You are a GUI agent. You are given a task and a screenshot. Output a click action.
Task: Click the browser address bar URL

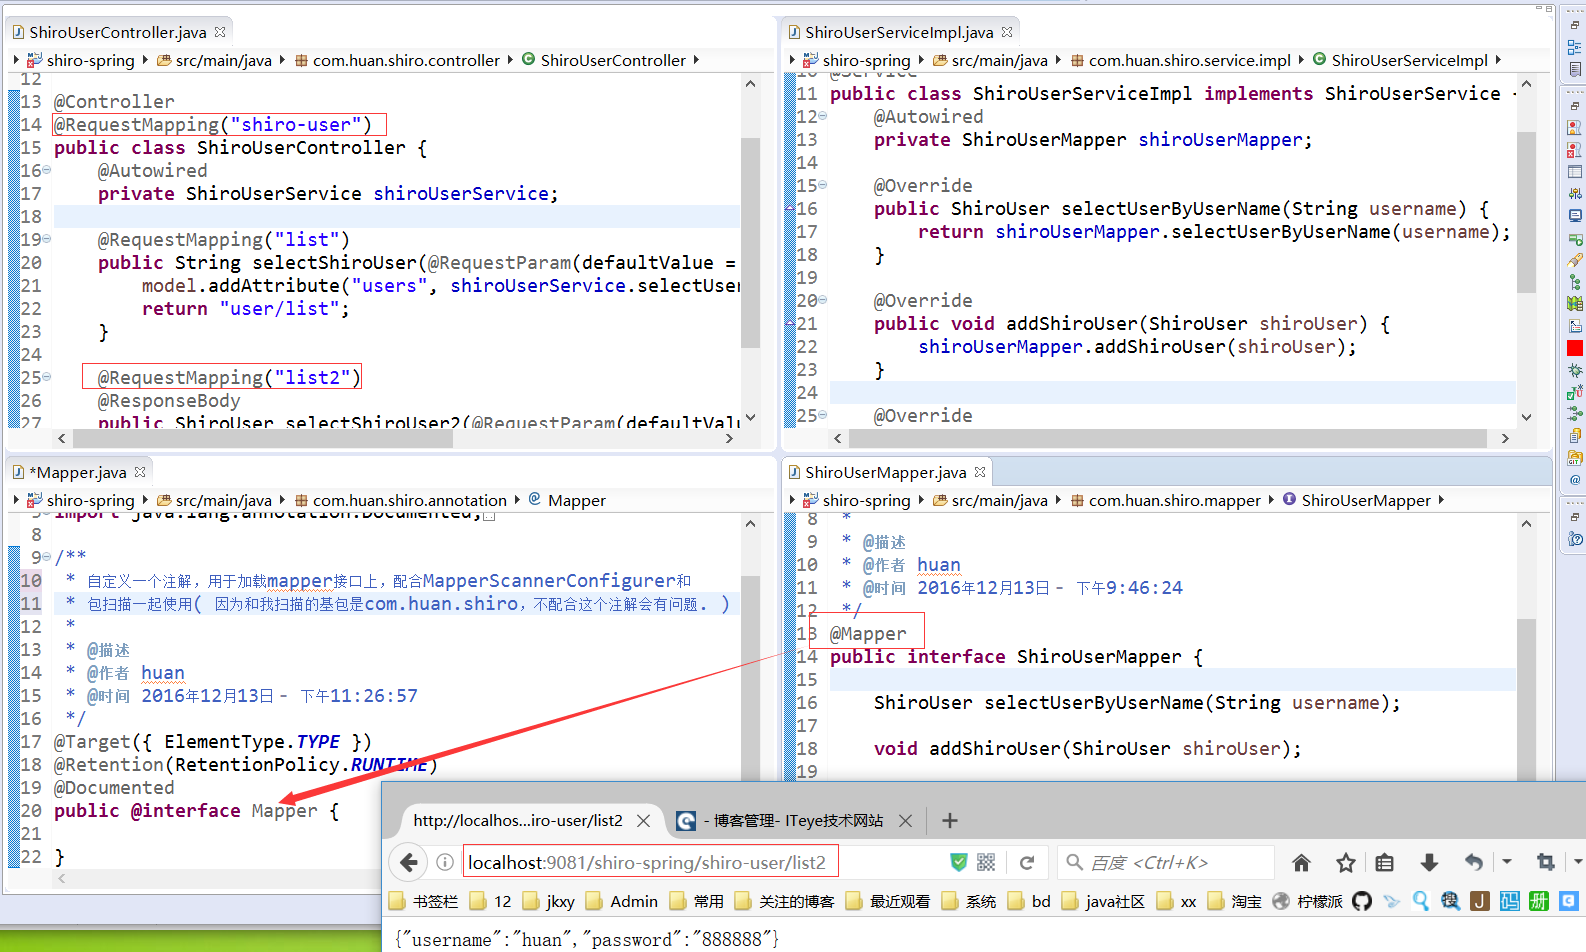pyautogui.click(x=647, y=862)
